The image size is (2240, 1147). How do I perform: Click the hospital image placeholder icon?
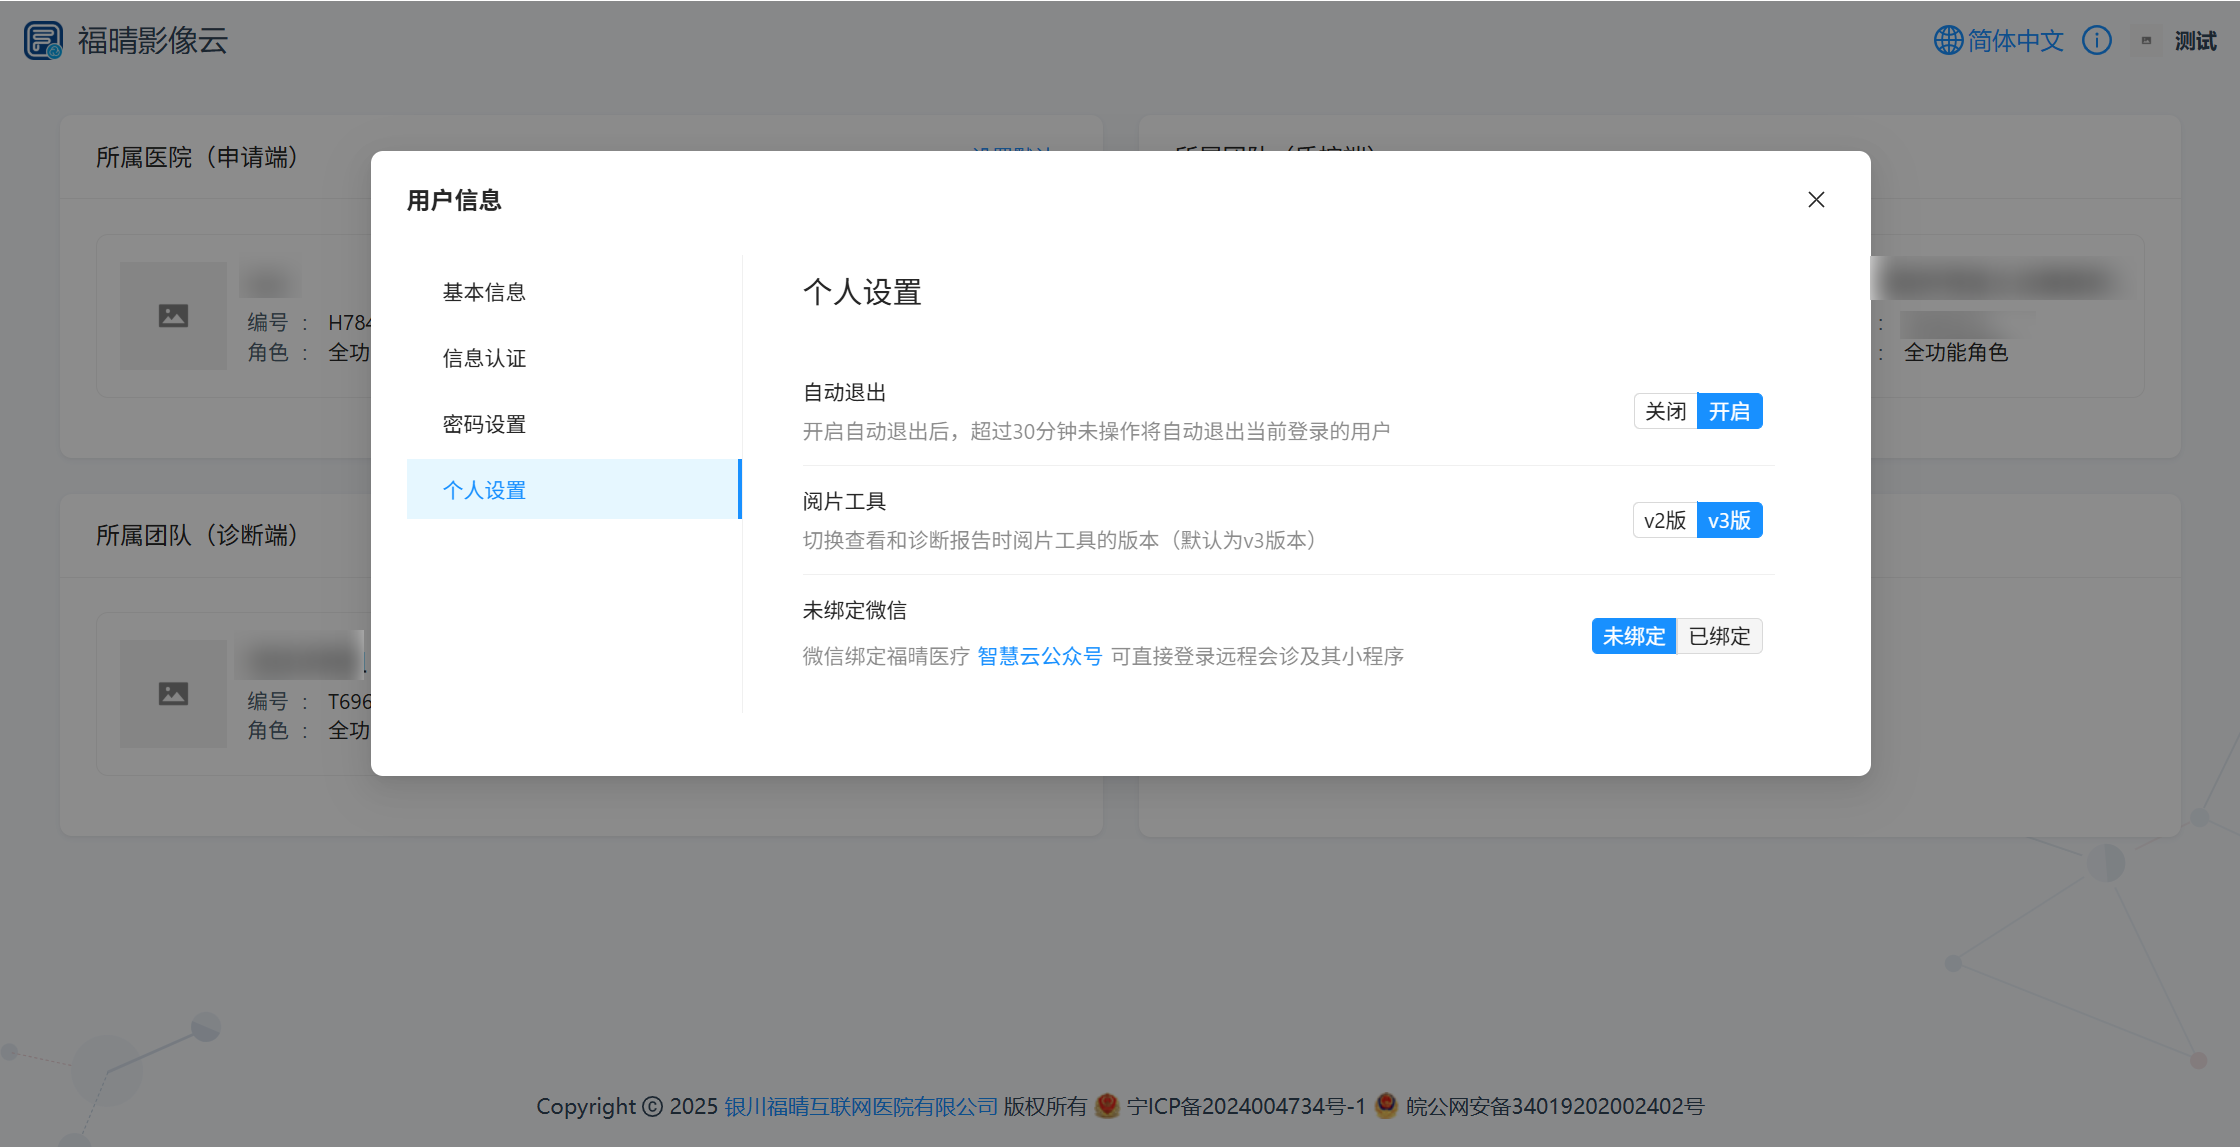pos(173,316)
